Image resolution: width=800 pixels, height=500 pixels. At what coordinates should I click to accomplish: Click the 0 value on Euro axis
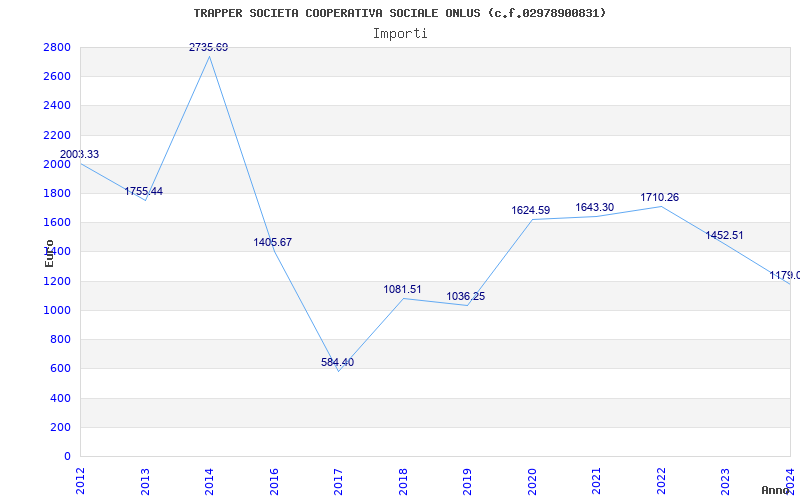67,456
